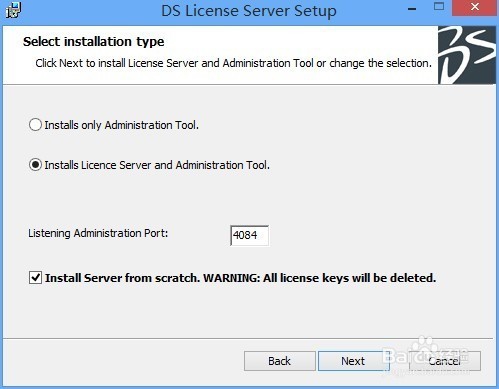The width and height of the screenshot is (499, 389).
Task: Click into the Listening Administration Port field
Action: (249, 236)
